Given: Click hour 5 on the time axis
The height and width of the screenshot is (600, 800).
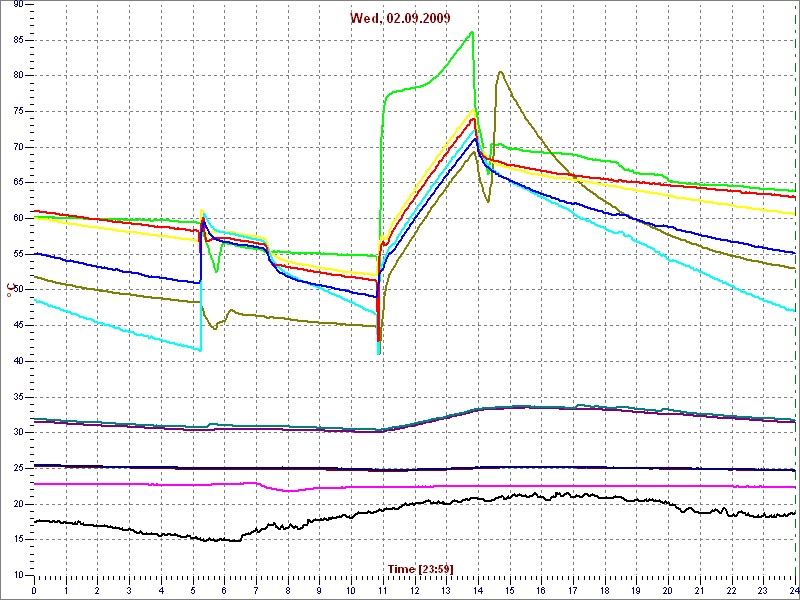Looking at the screenshot, I should [193, 590].
